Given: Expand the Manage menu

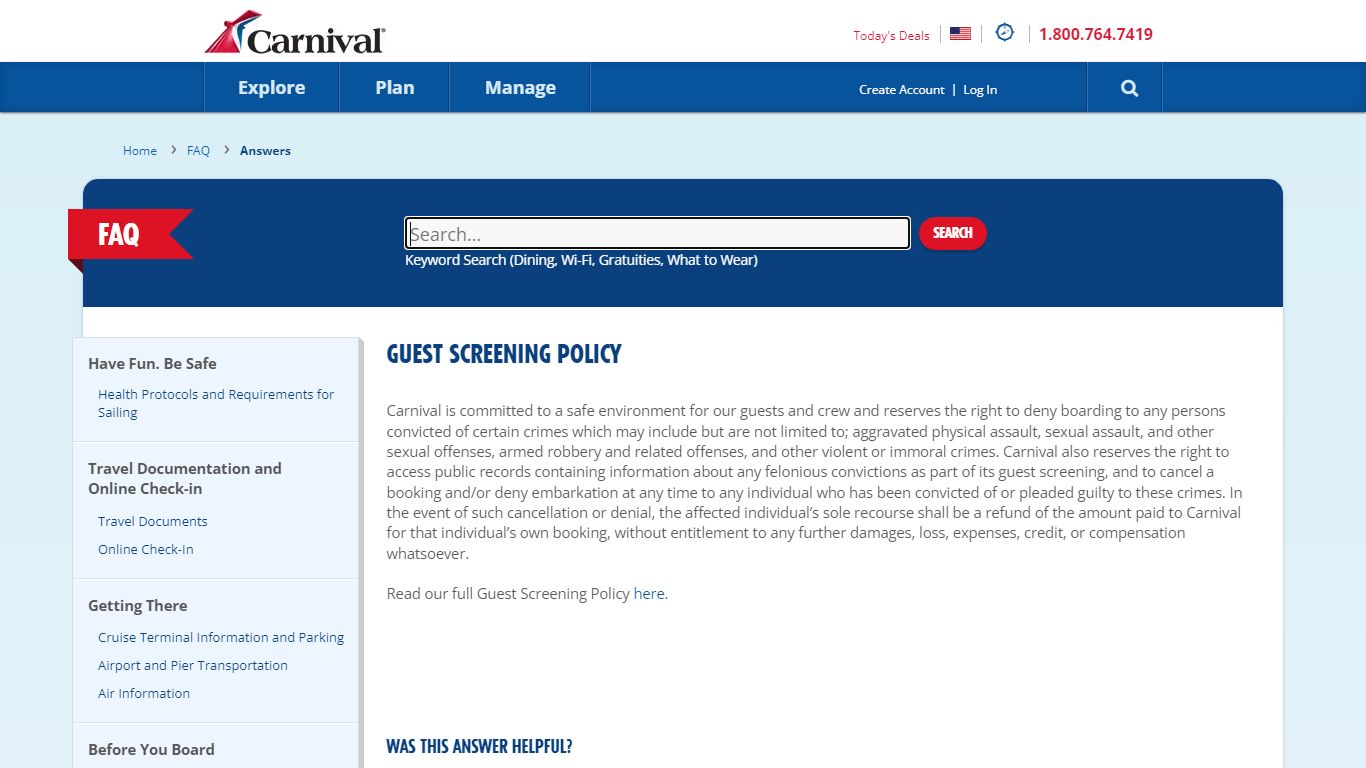Looking at the screenshot, I should (x=520, y=88).
